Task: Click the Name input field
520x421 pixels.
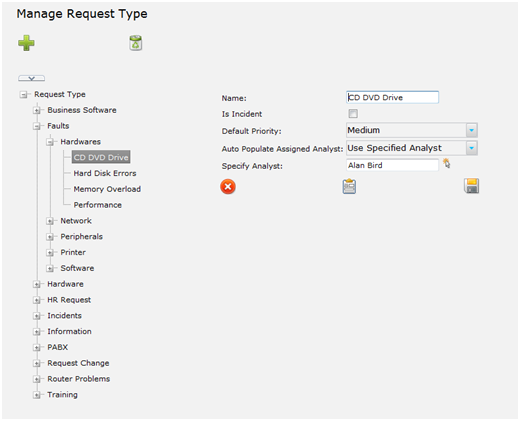Action: (392, 97)
